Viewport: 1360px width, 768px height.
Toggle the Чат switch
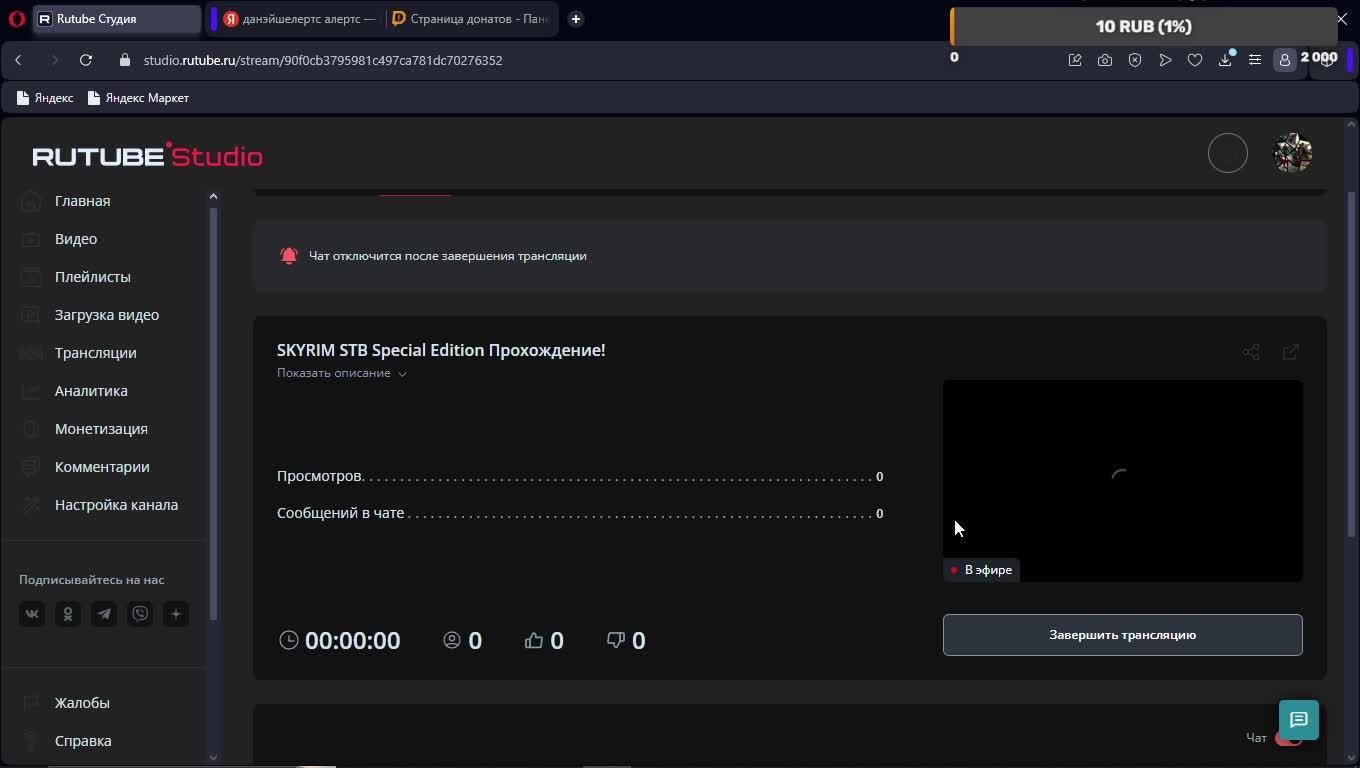pos(1288,738)
